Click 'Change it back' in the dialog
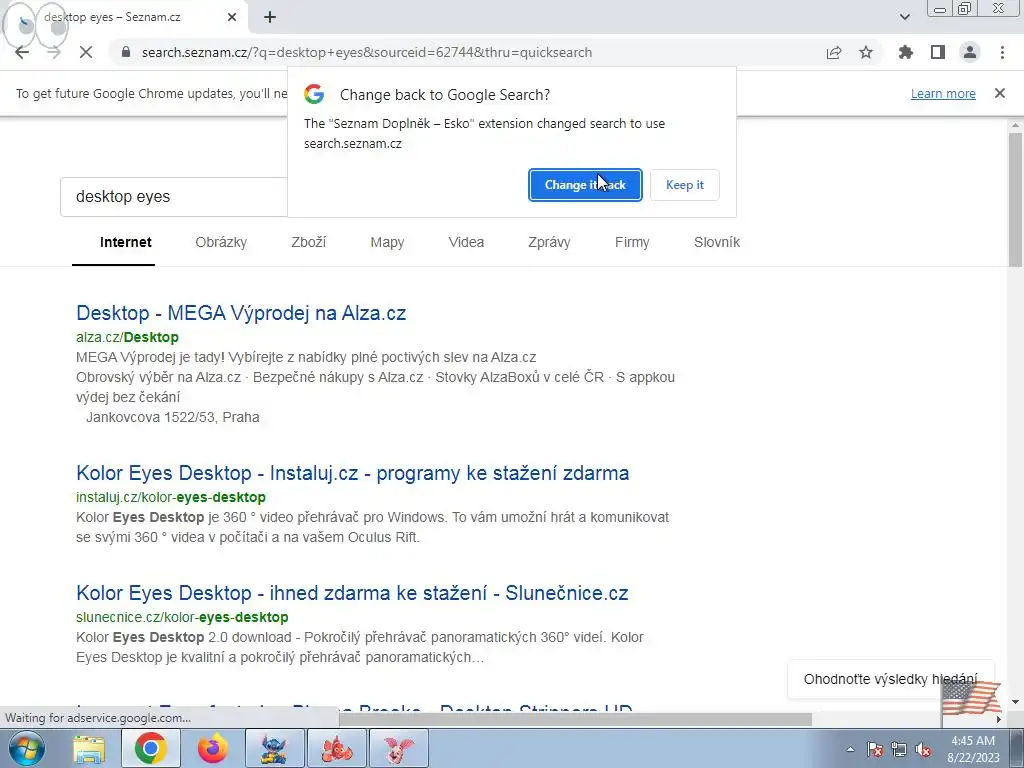 (585, 185)
